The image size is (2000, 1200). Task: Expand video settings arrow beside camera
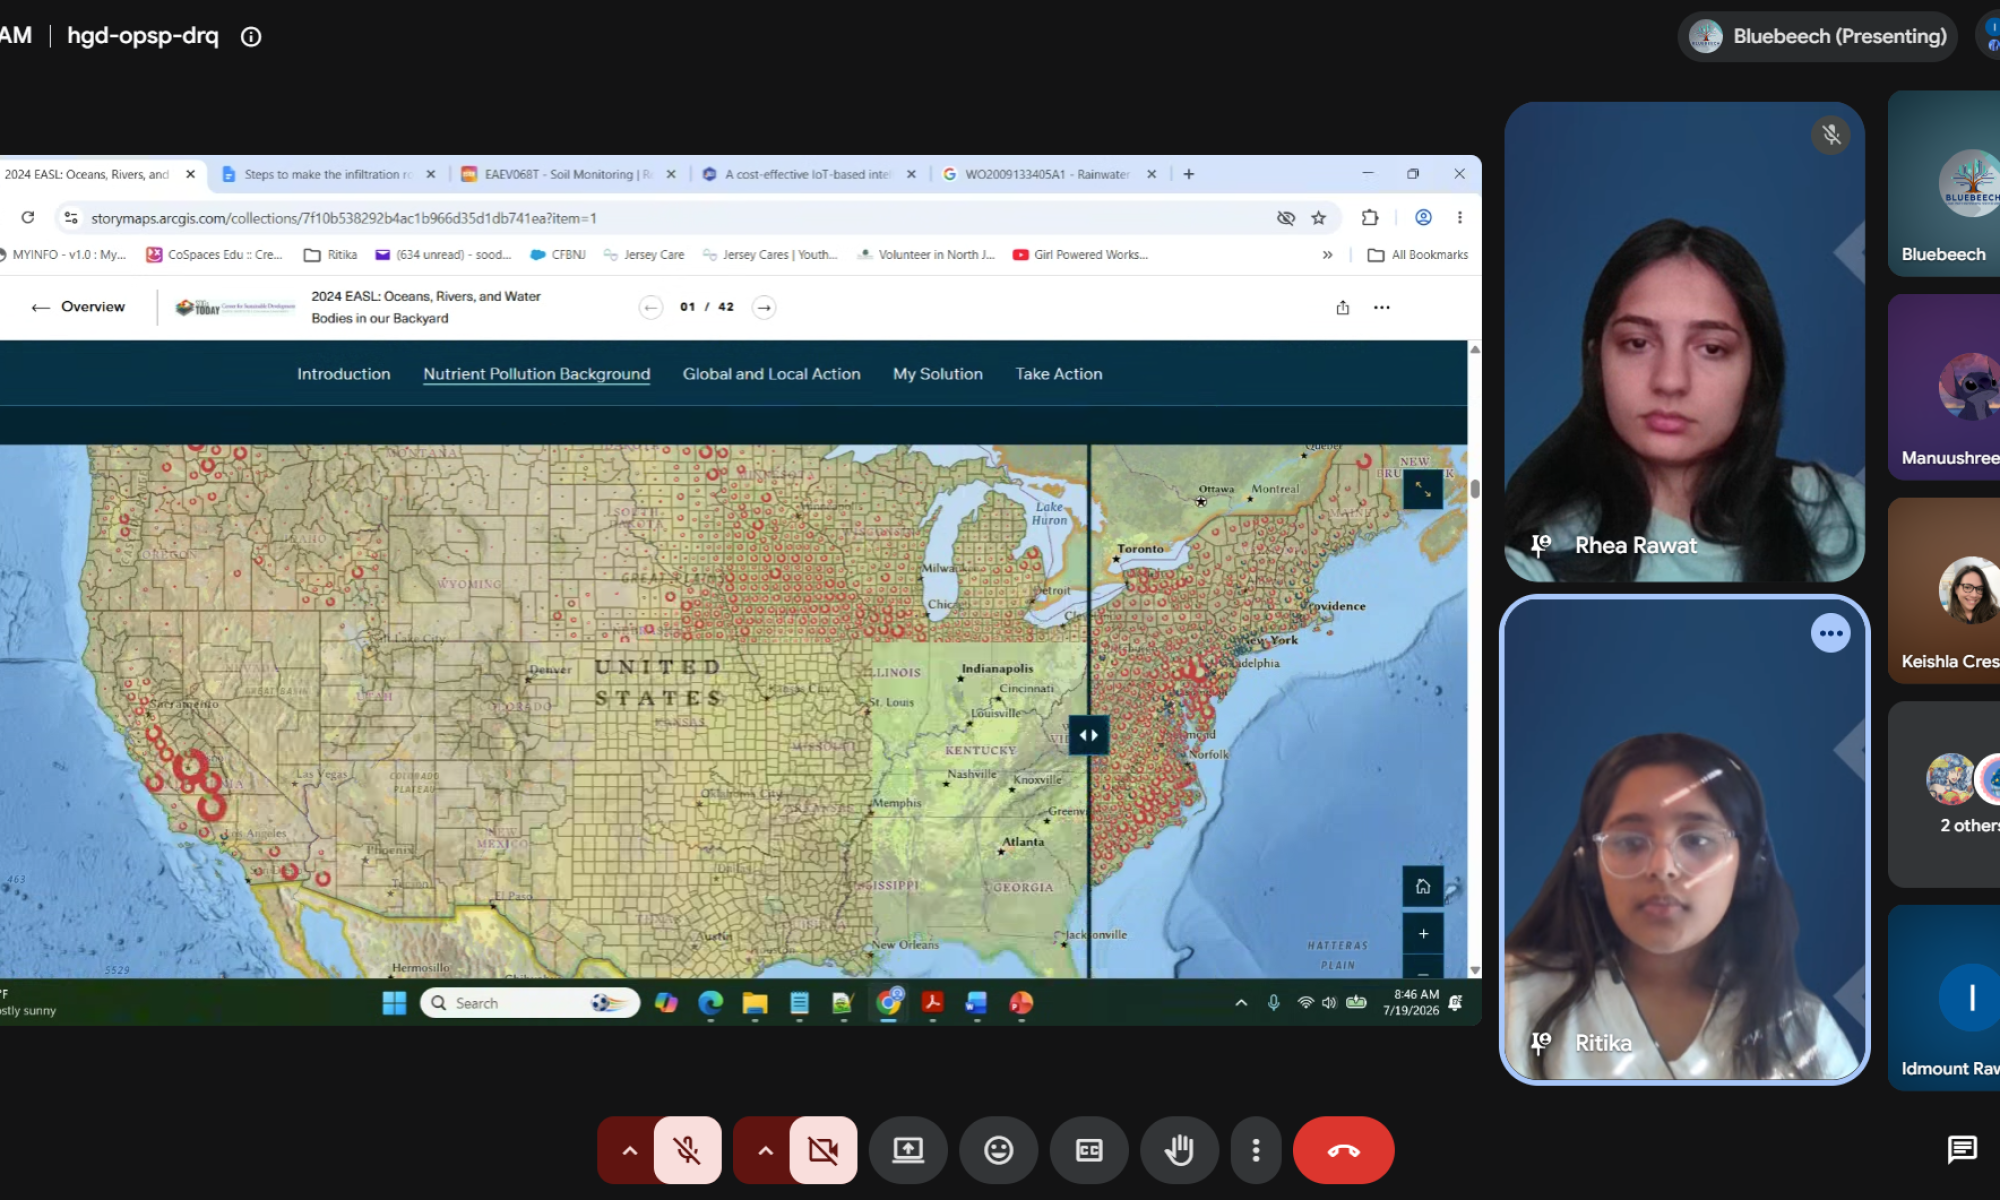click(765, 1150)
